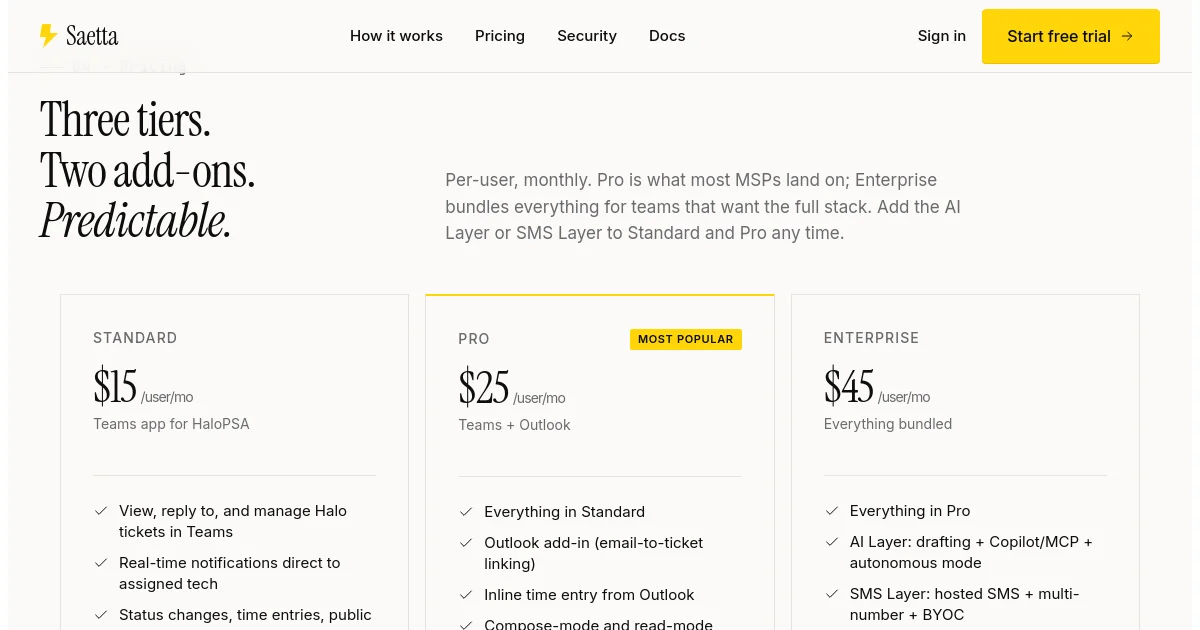Screen dimensions: 1200x630
Task: Open the How it works page
Action: [396, 36]
